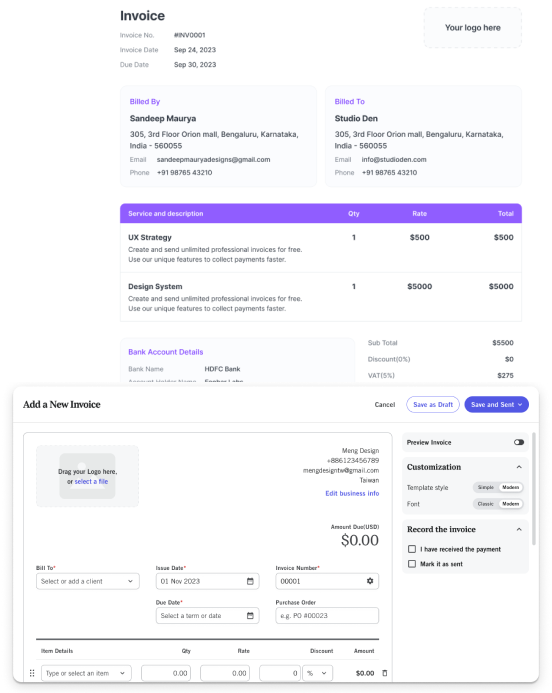Check I have received the payment

(x=412, y=549)
